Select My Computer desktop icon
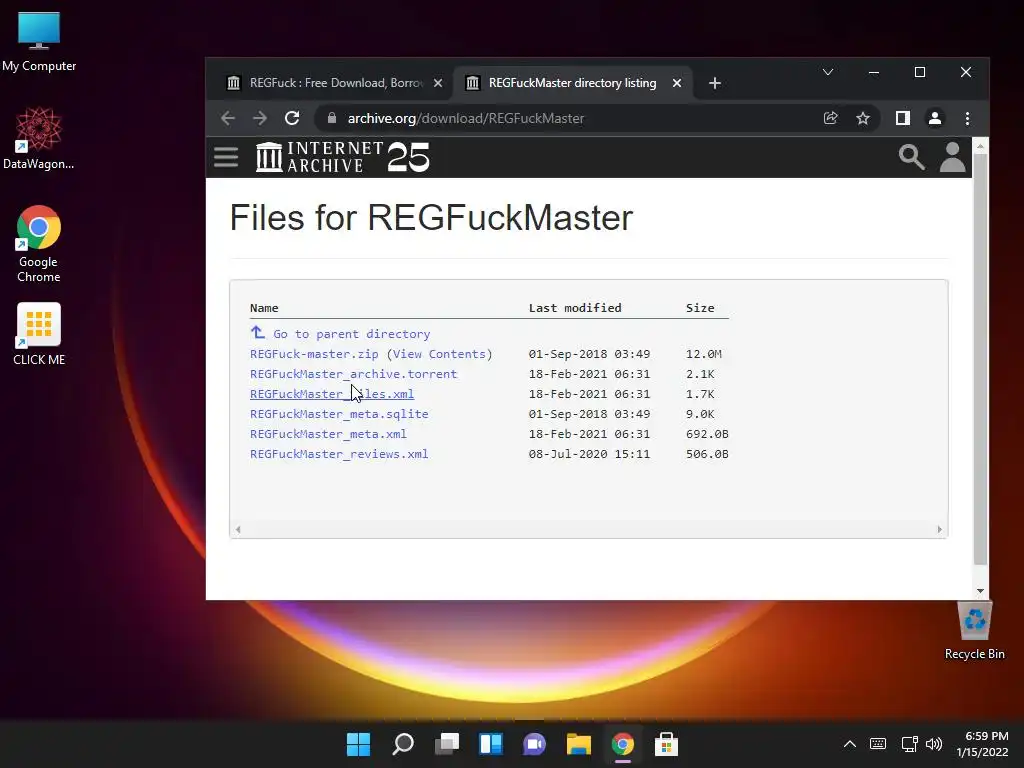Viewport: 1024px width, 768px height. [x=39, y=41]
